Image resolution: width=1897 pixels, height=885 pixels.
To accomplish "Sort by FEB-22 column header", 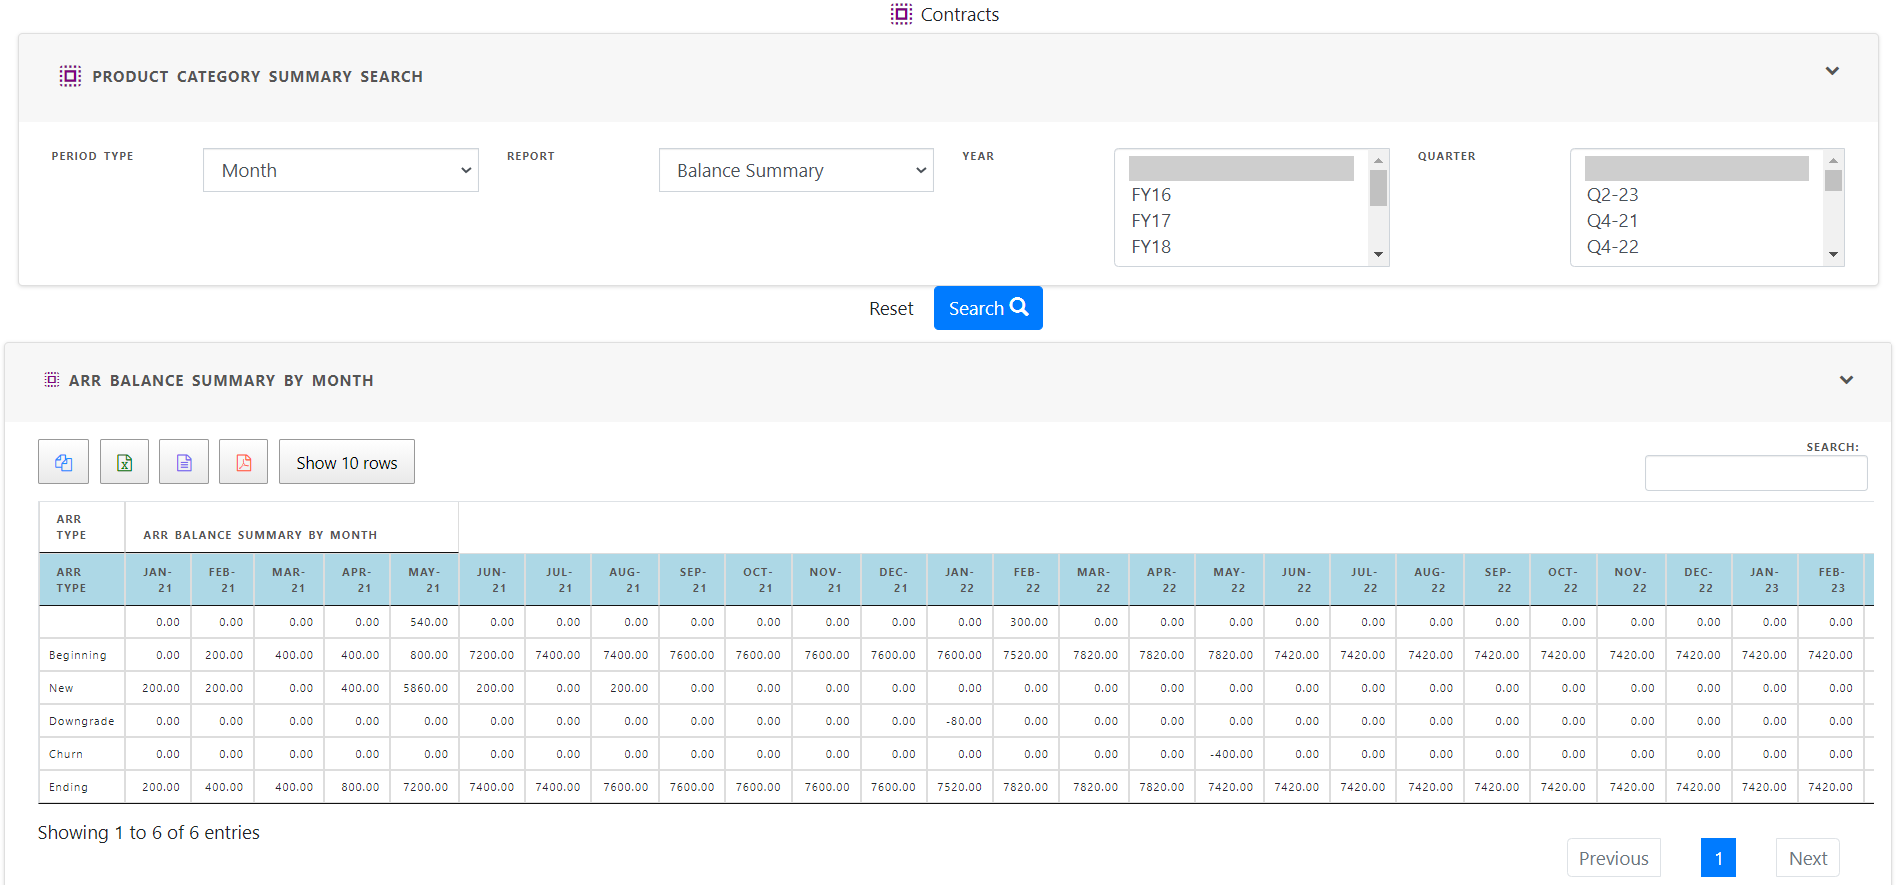I will pos(1027,580).
